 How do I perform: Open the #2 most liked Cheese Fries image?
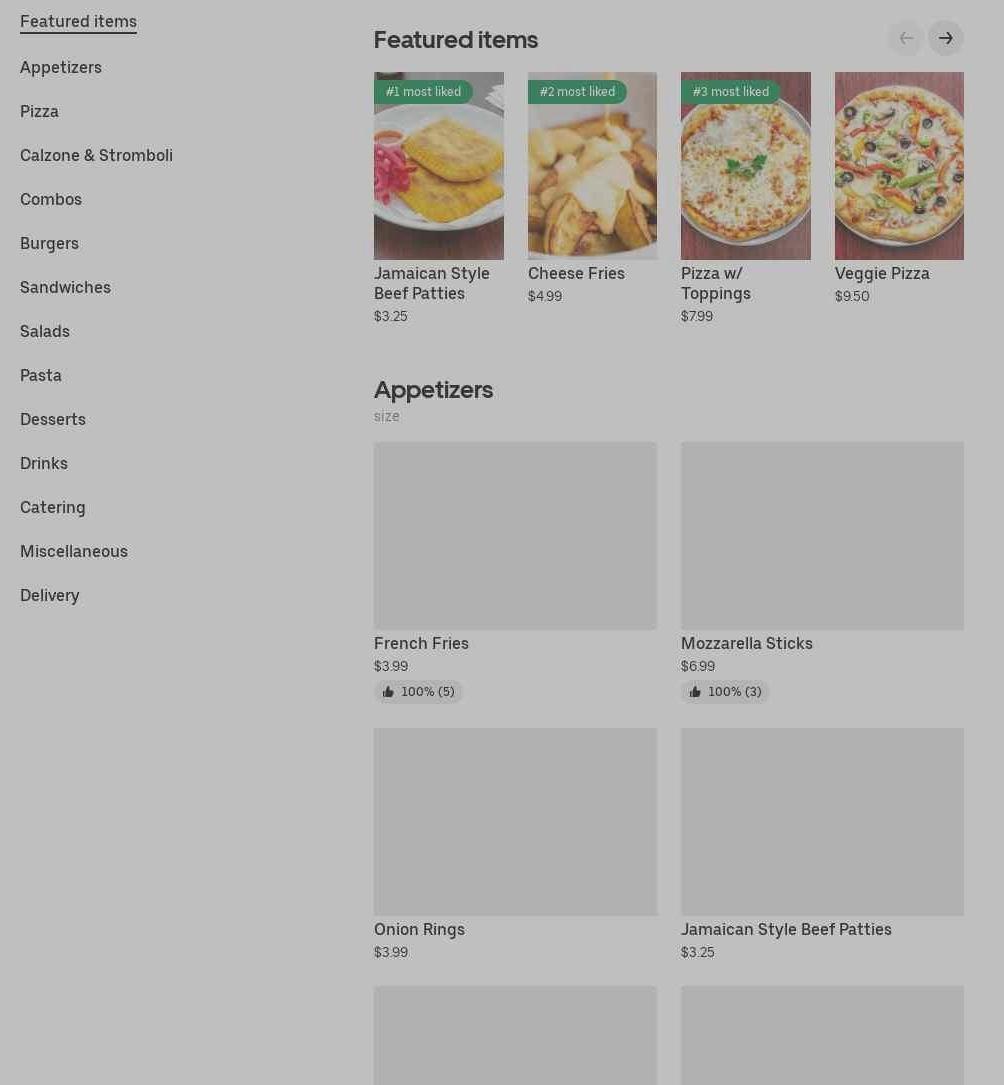coord(592,166)
